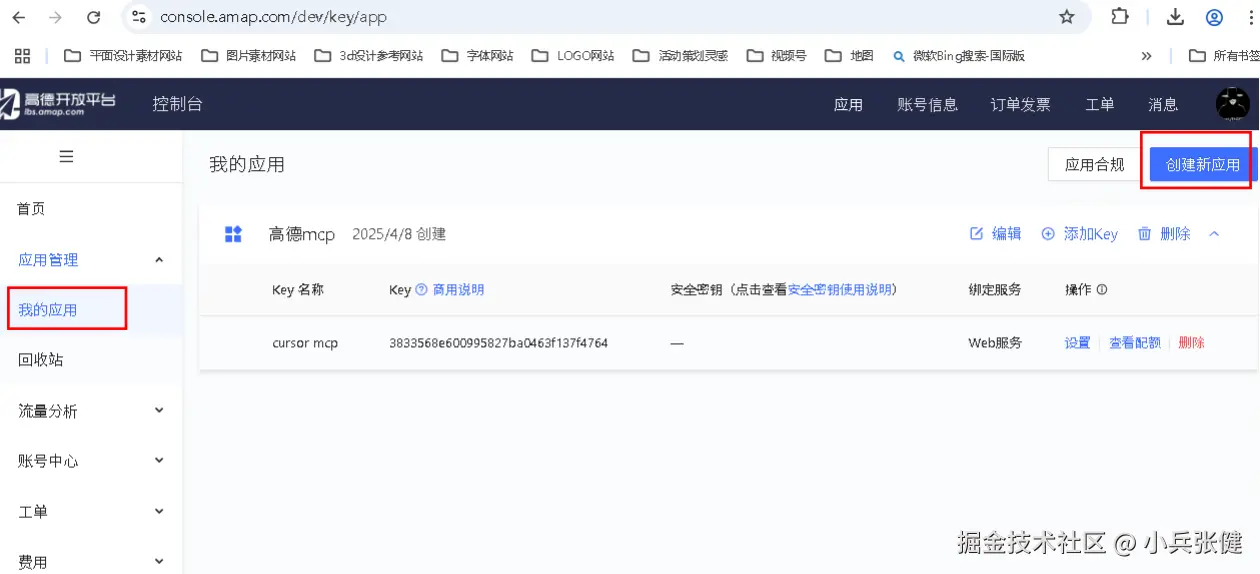Click the cursor mcp key name
Image resolution: width=1260 pixels, height=574 pixels.
[305, 343]
